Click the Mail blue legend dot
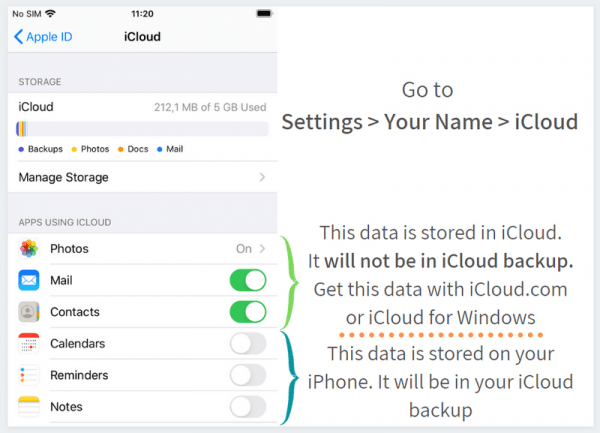The width and height of the screenshot is (600, 433). point(160,149)
